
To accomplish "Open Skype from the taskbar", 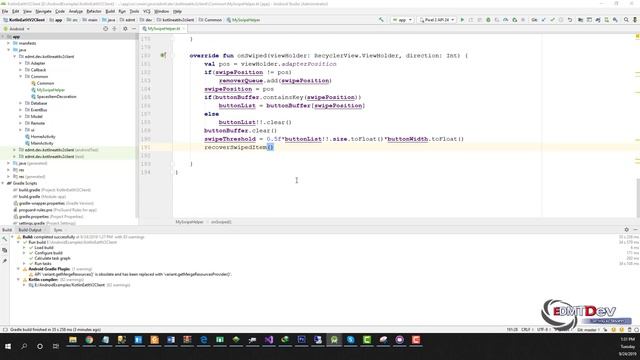I will click(x=351, y=340).
